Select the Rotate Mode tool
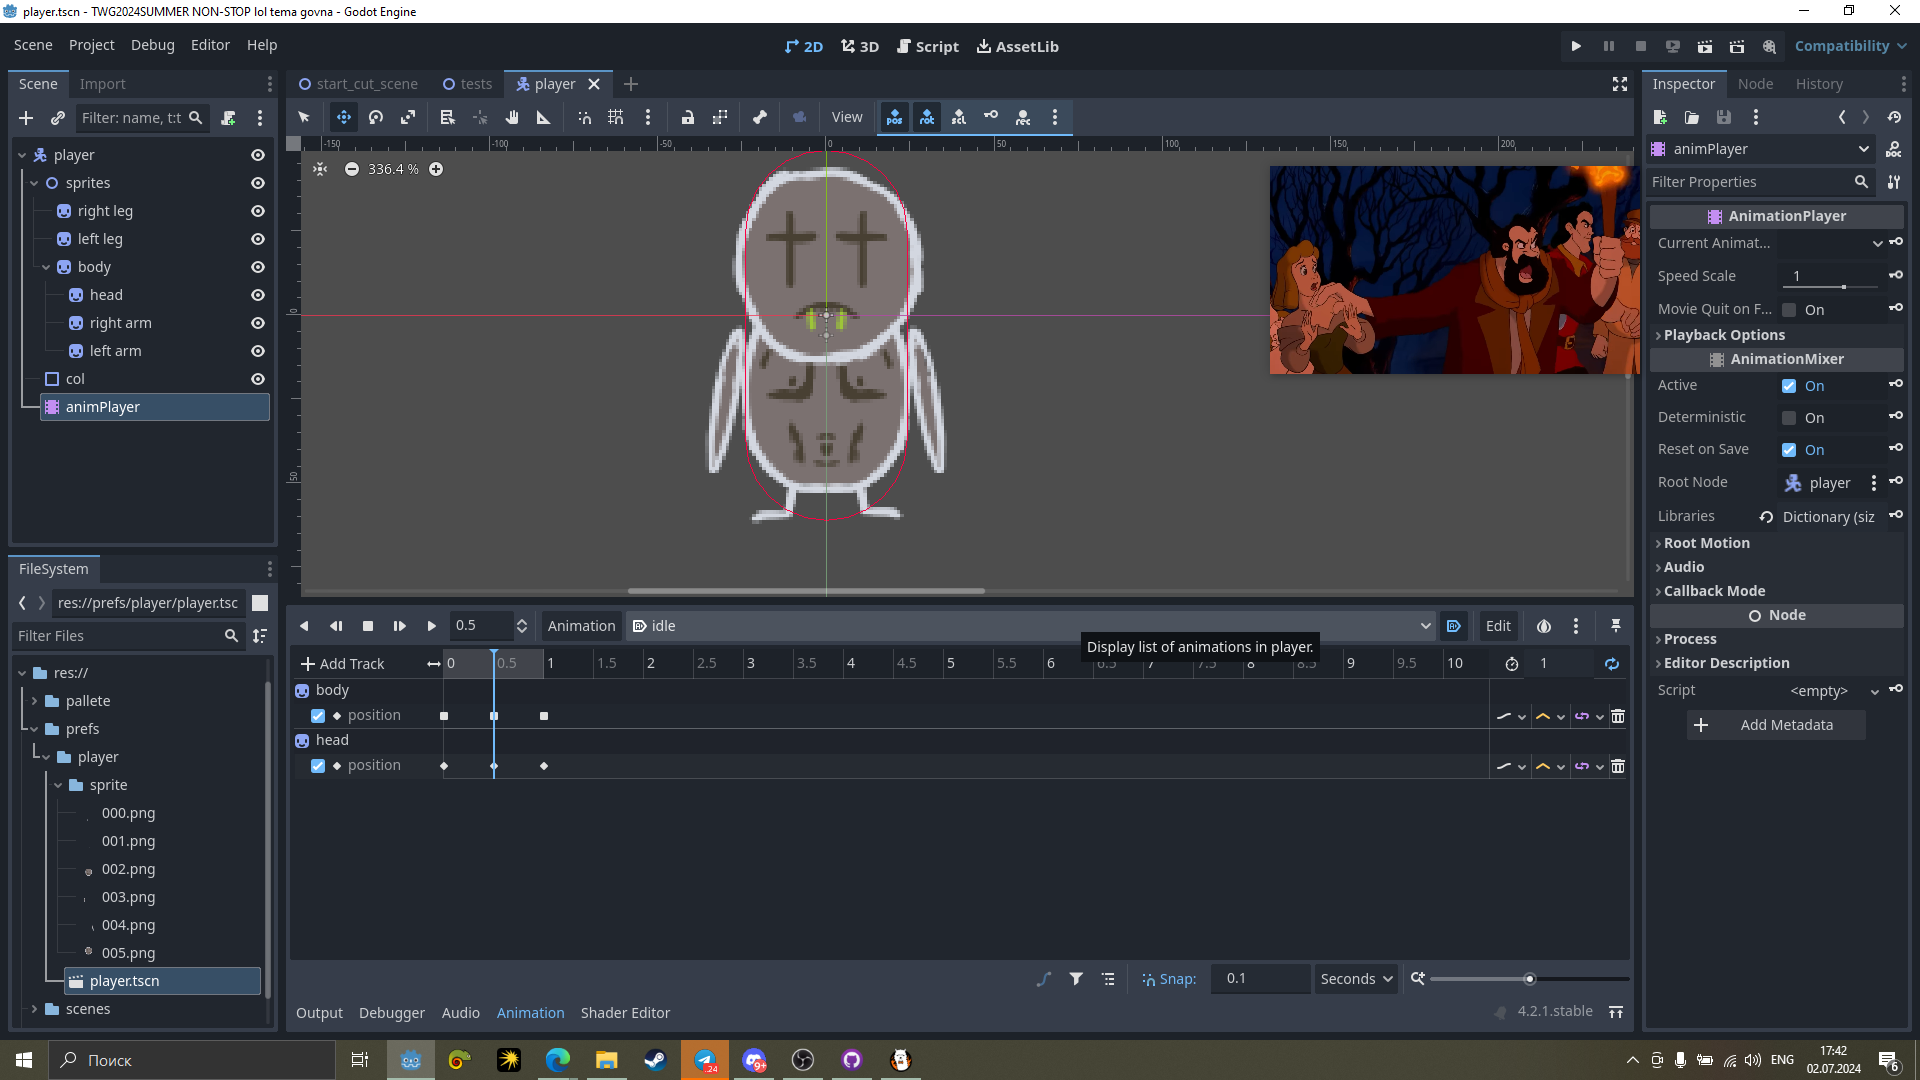 coord(376,117)
